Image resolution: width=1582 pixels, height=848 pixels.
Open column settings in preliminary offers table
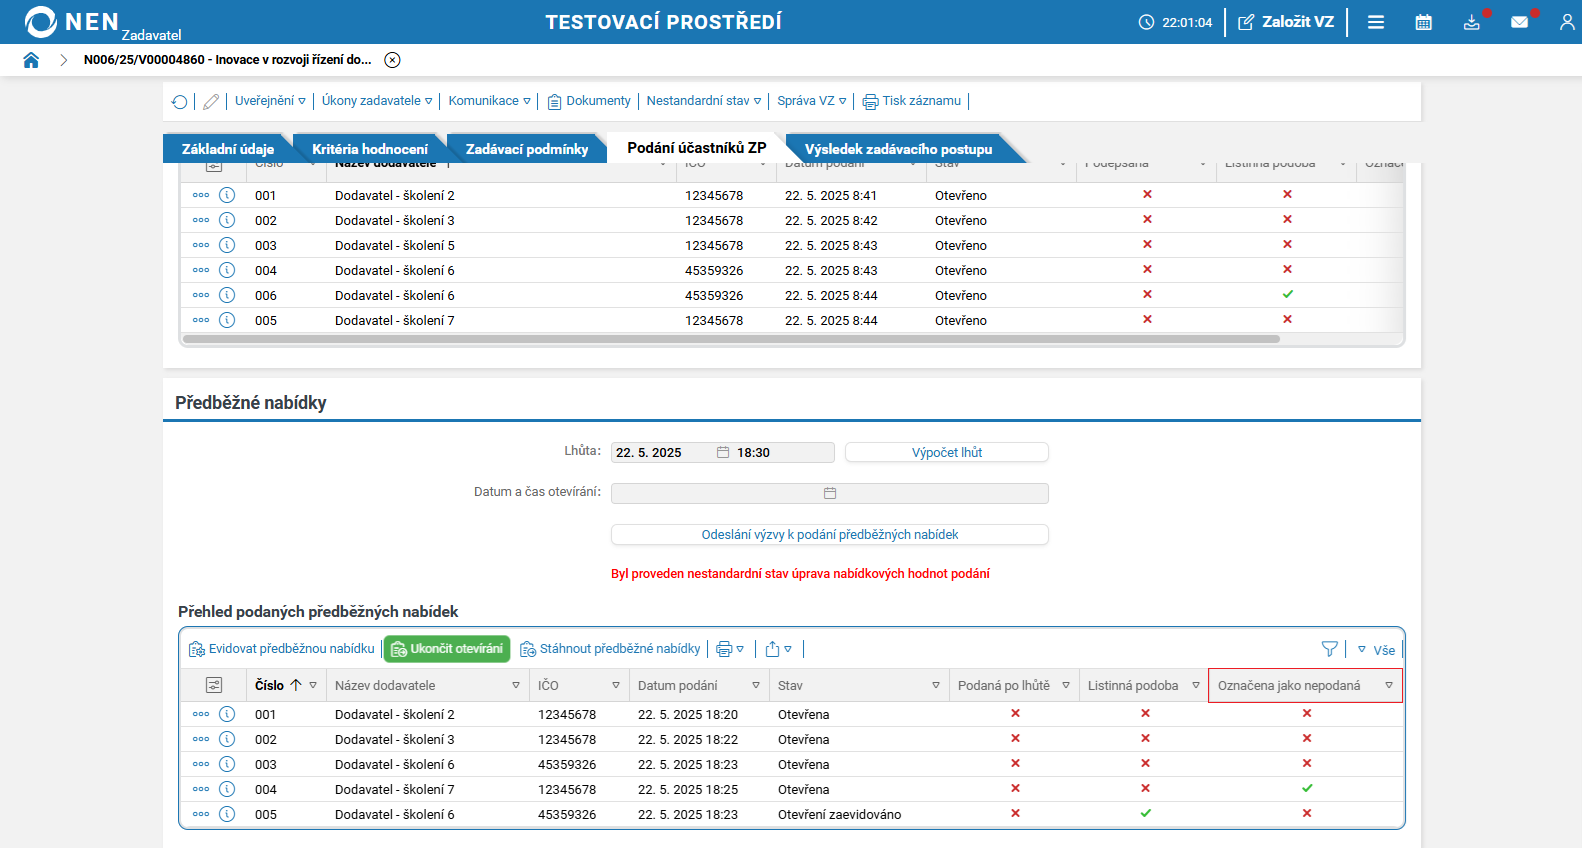213,685
